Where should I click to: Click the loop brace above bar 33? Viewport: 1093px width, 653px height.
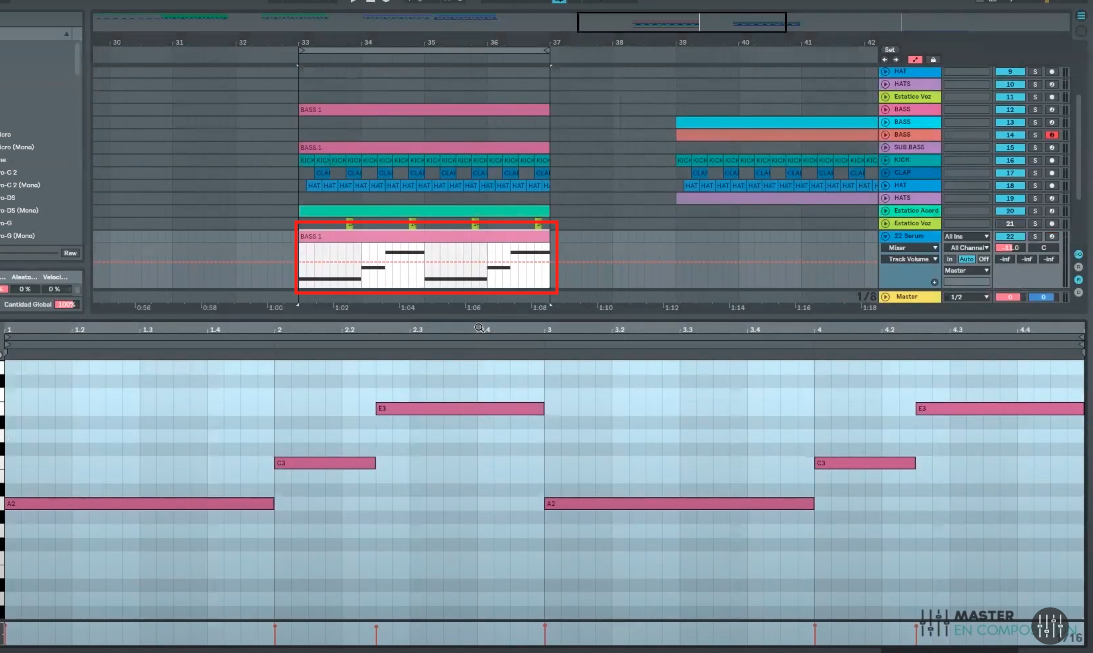point(424,50)
